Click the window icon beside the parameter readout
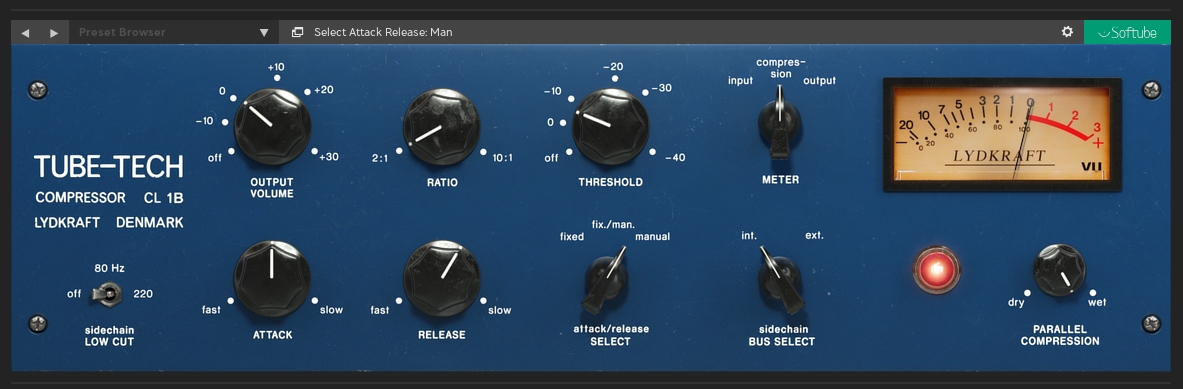 (297, 32)
